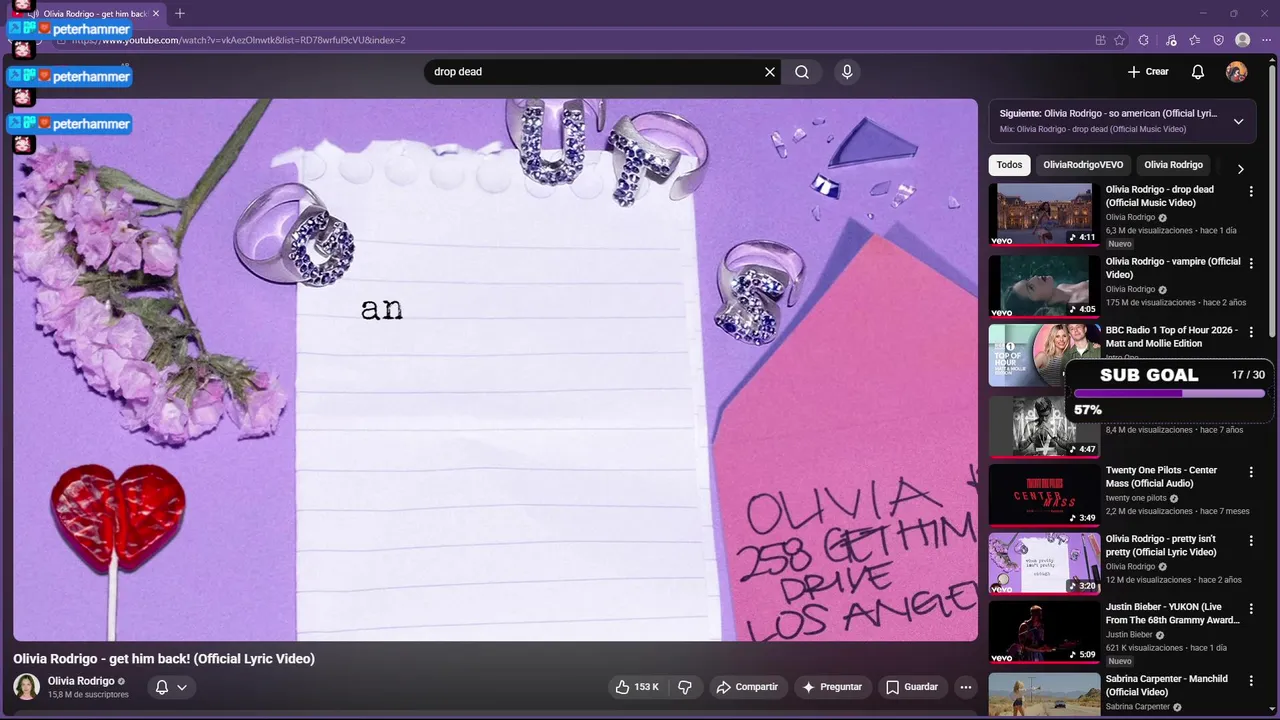Clear the search box with the X icon
This screenshot has width=1280, height=720.
click(770, 72)
